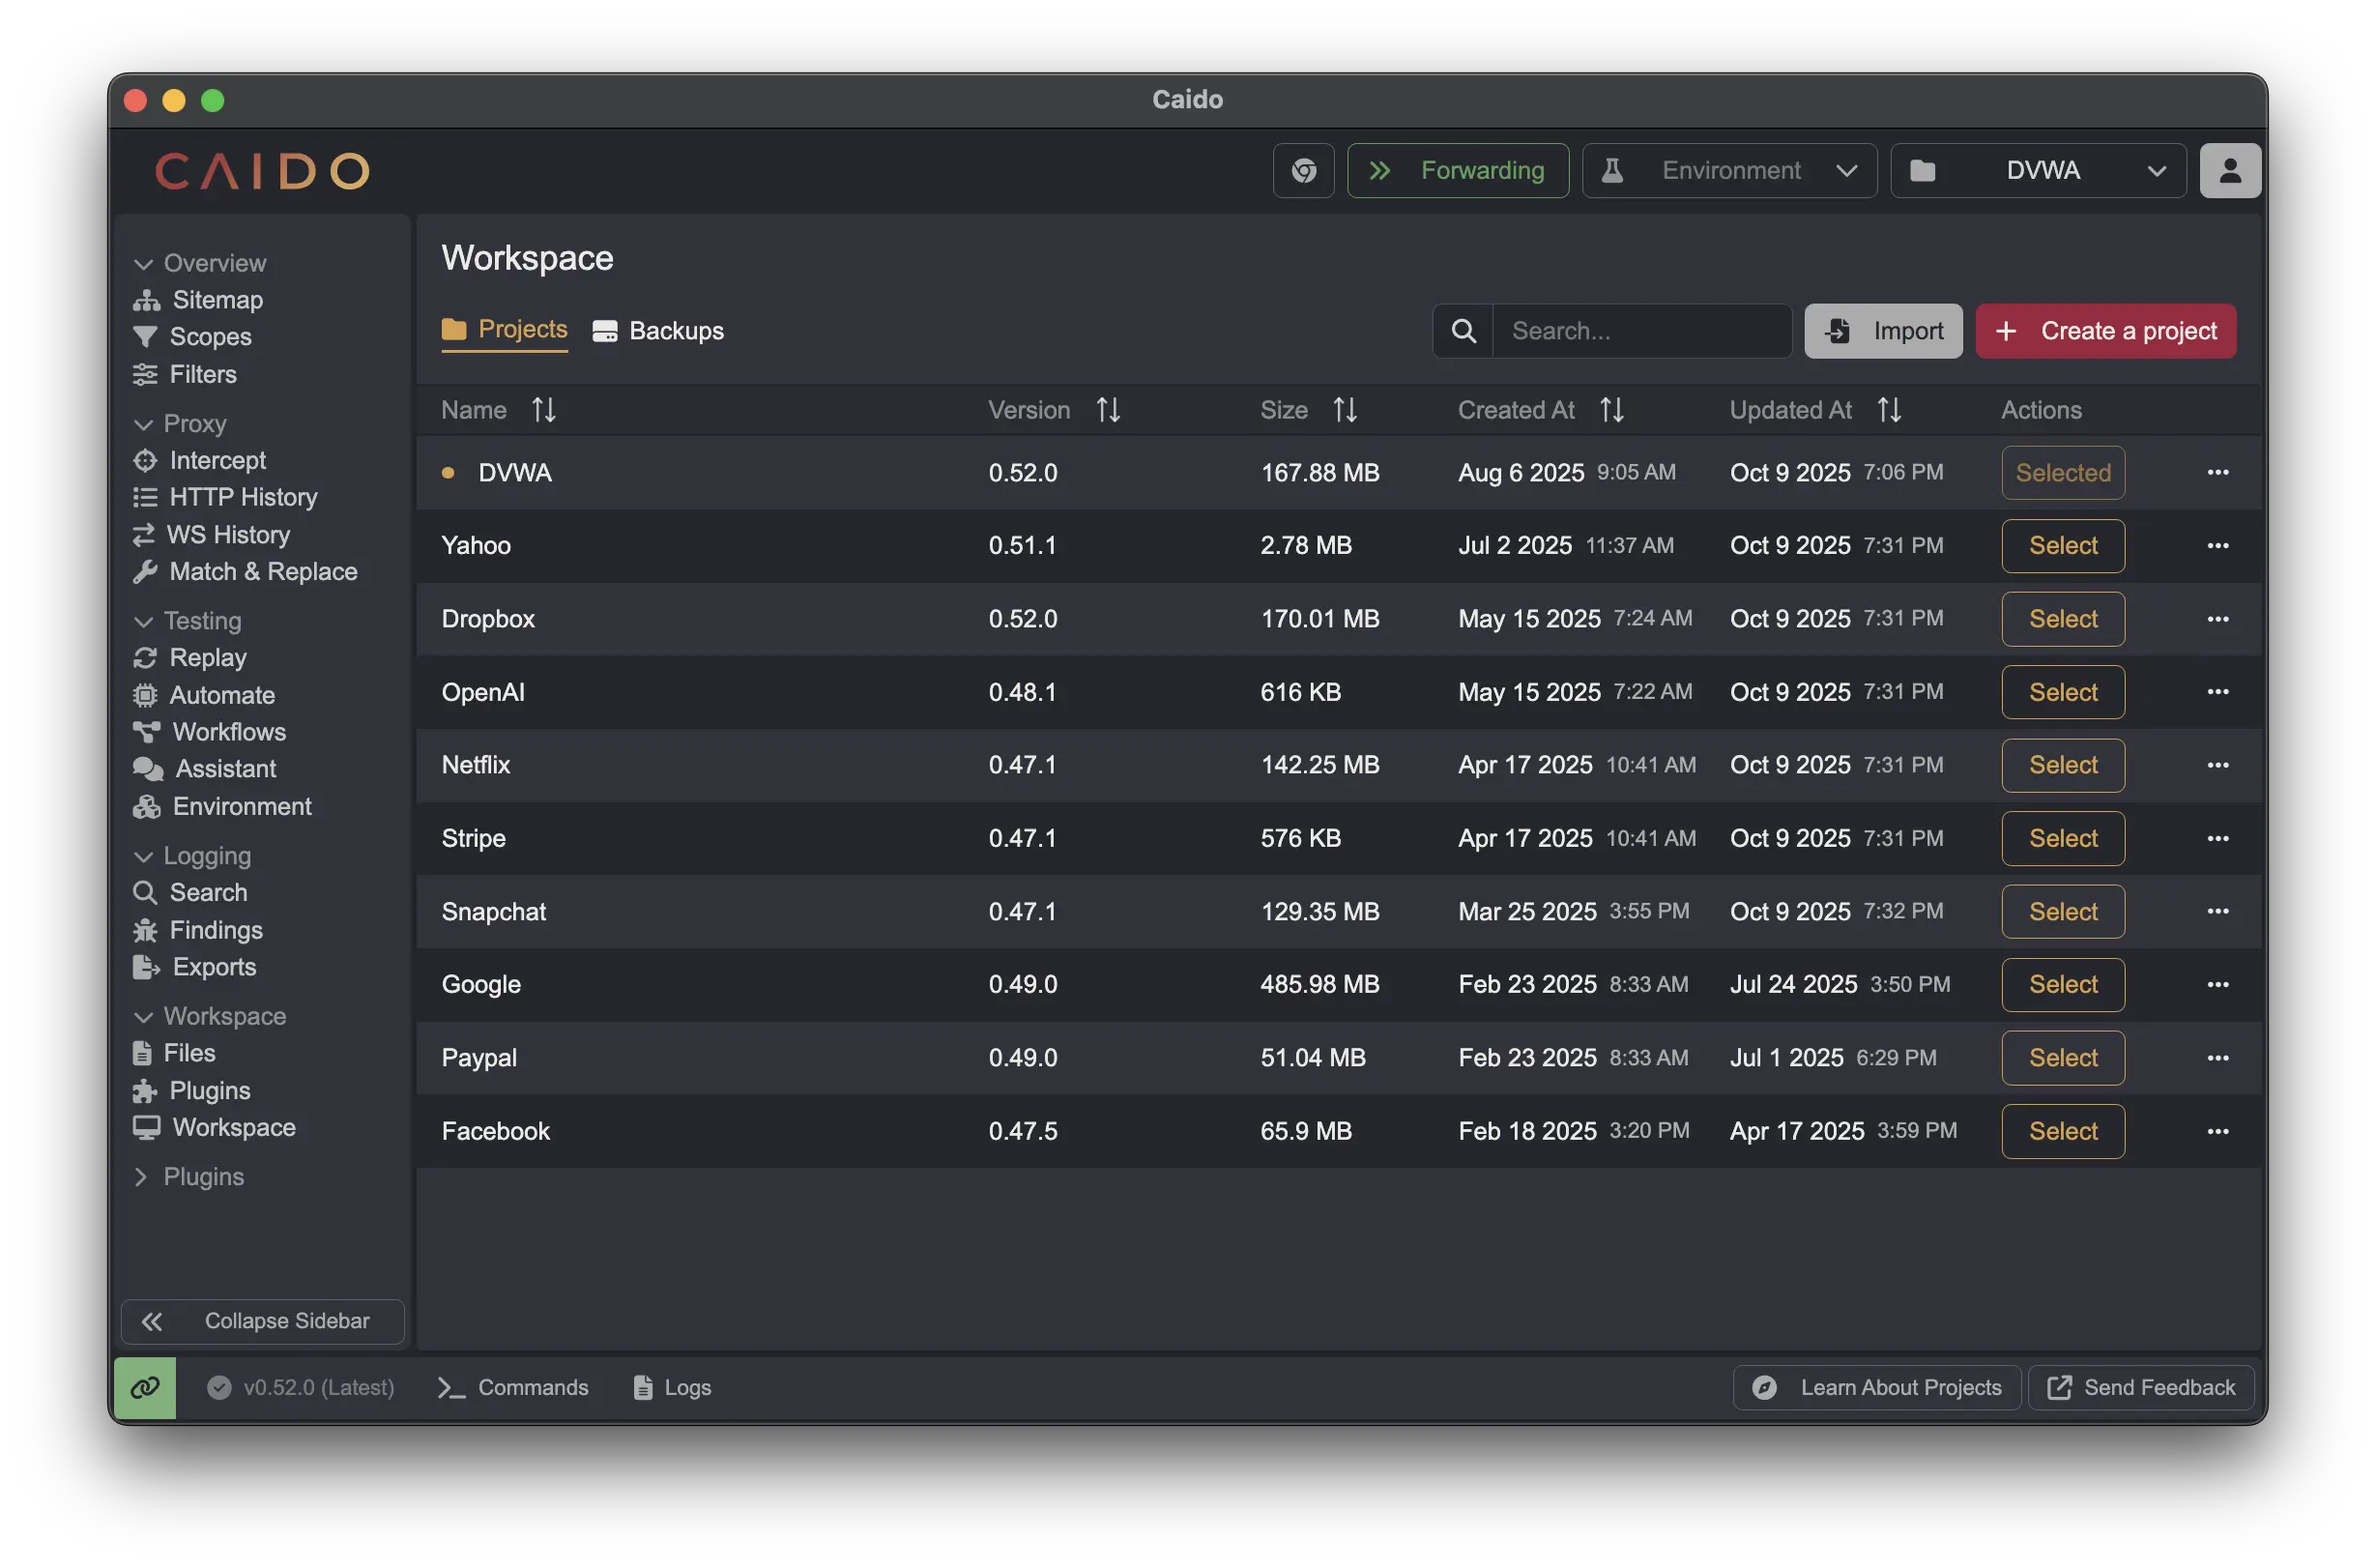Open the Environment dropdown in top bar
The height and width of the screenshot is (1568, 2376).
[x=1730, y=171]
